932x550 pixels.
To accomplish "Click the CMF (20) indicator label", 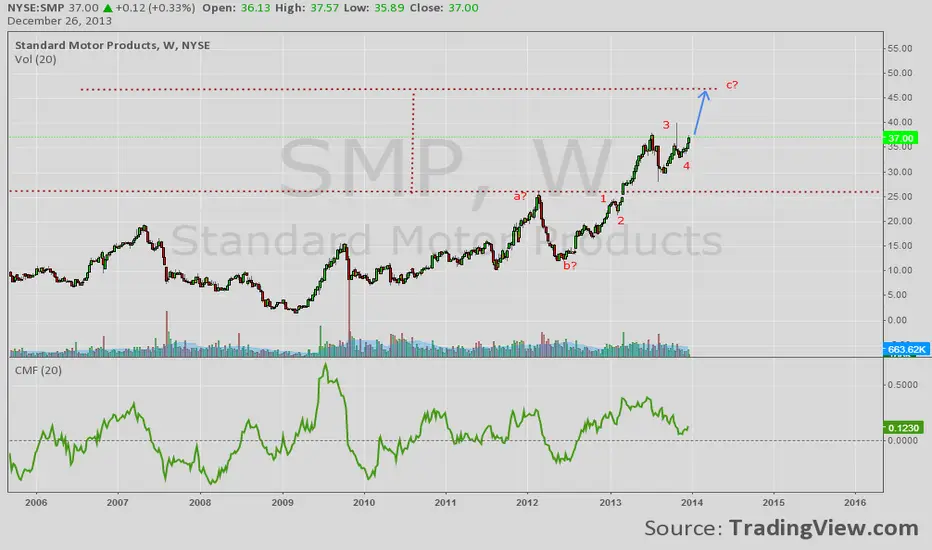I will pyautogui.click(x=38, y=370).
